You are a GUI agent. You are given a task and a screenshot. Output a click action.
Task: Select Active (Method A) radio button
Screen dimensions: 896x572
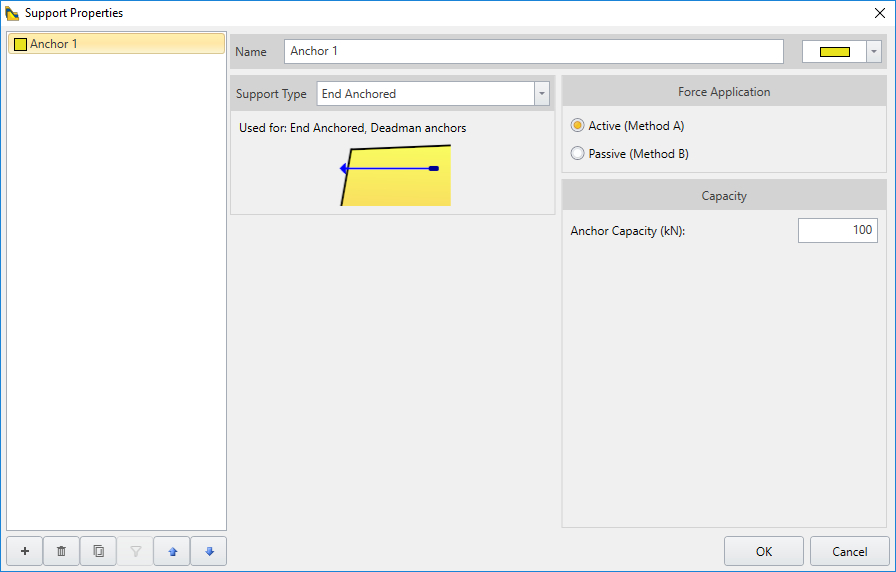click(x=577, y=126)
